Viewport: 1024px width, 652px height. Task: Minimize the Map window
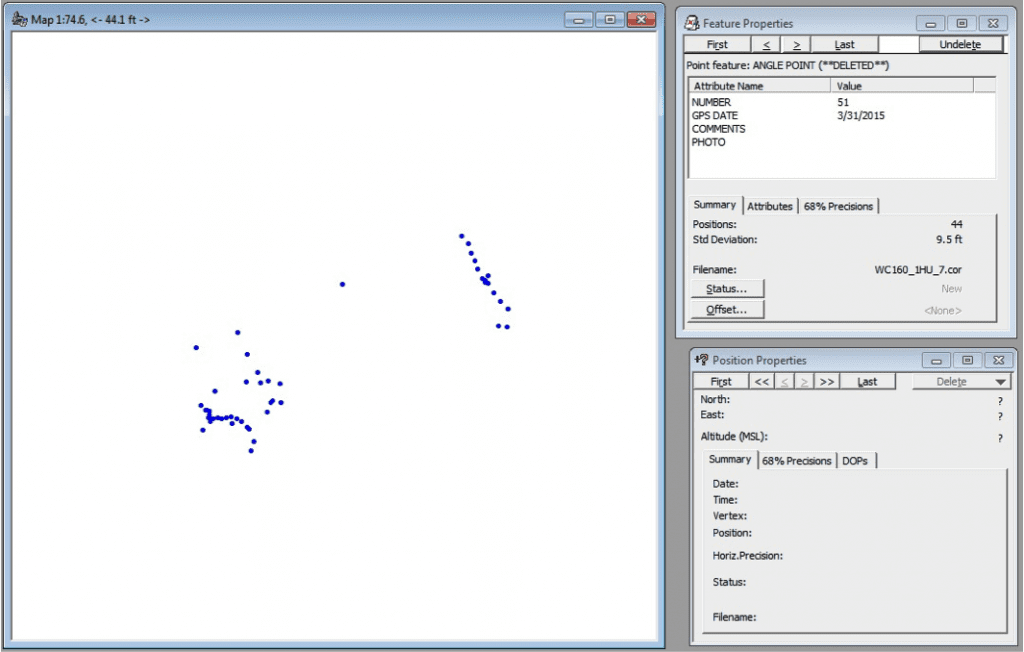coord(579,20)
